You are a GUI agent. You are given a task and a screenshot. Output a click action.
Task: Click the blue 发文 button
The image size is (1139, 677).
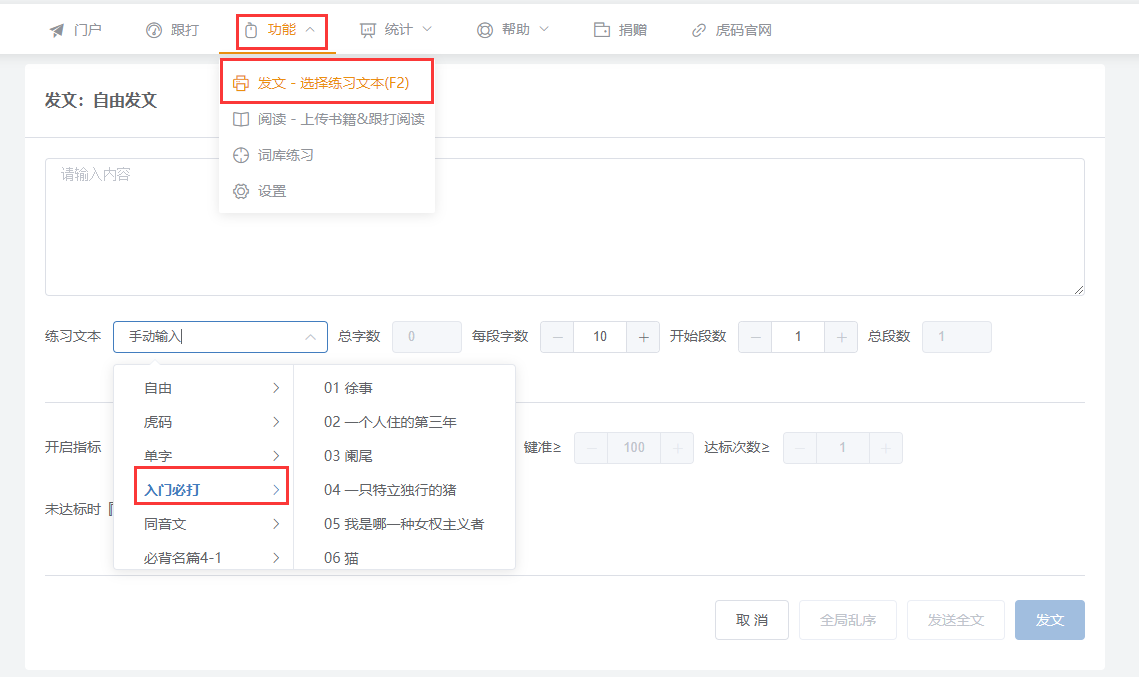(x=1049, y=620)
